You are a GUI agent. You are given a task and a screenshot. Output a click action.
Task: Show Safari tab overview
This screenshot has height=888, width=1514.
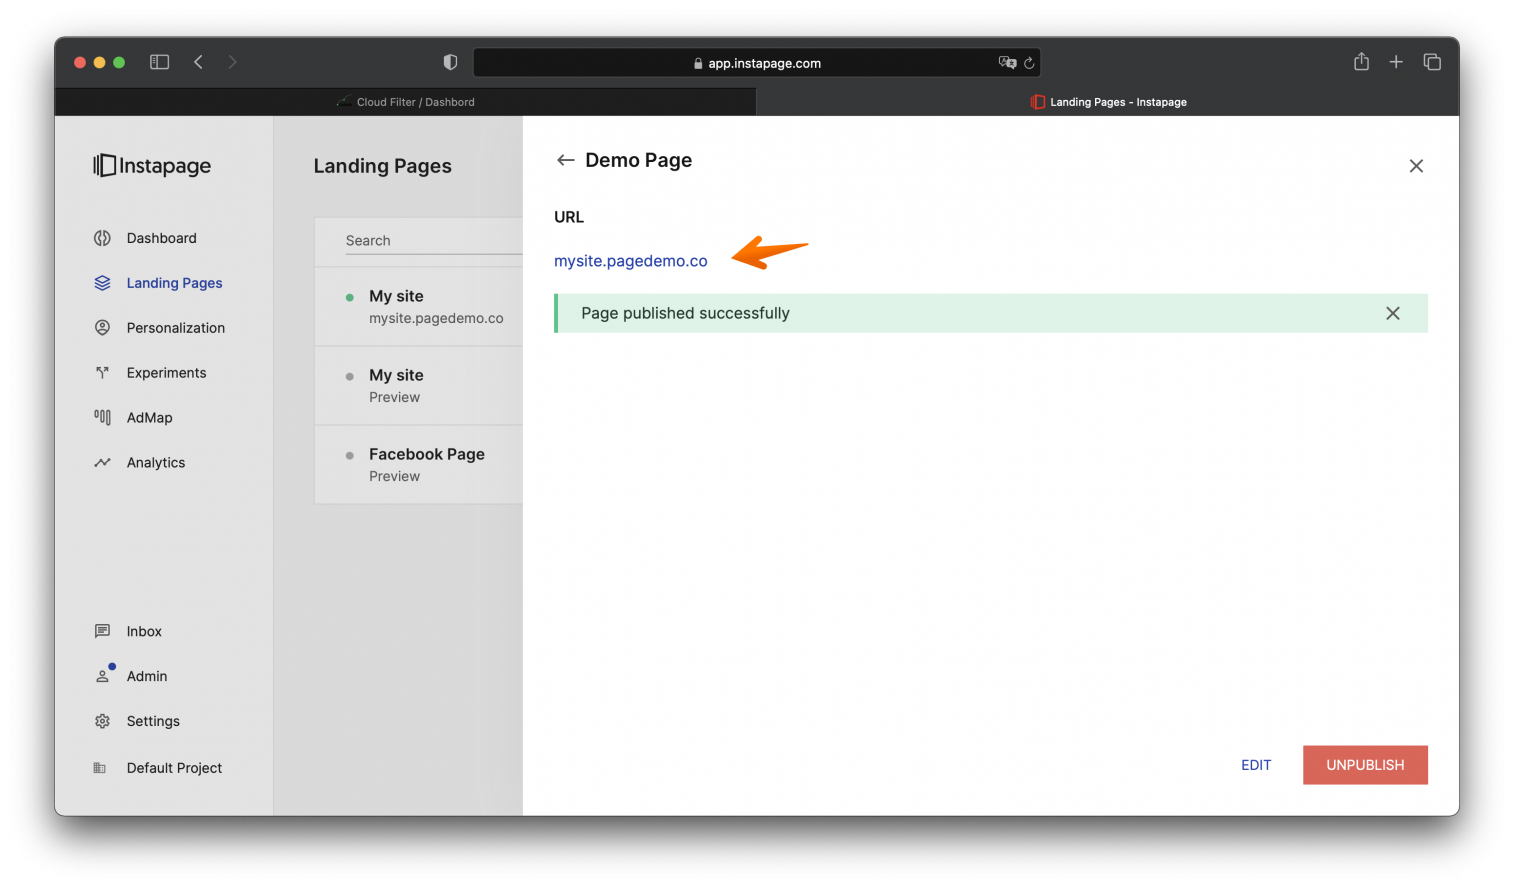pos(1432,62)
